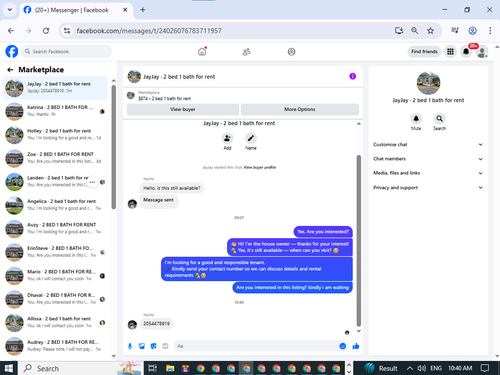Click the taskbar Search box
This screenshot has height=375, width=500.
[80, 368]
